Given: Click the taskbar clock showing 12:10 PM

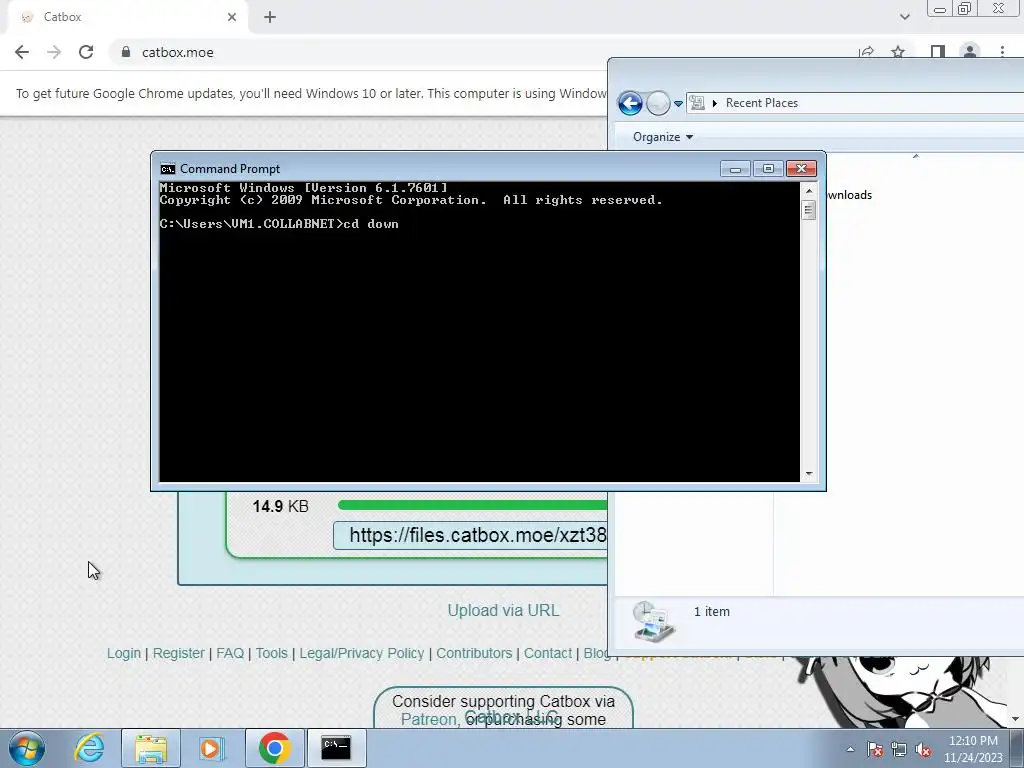Looking at the screenshot, I should click(972, 749).
